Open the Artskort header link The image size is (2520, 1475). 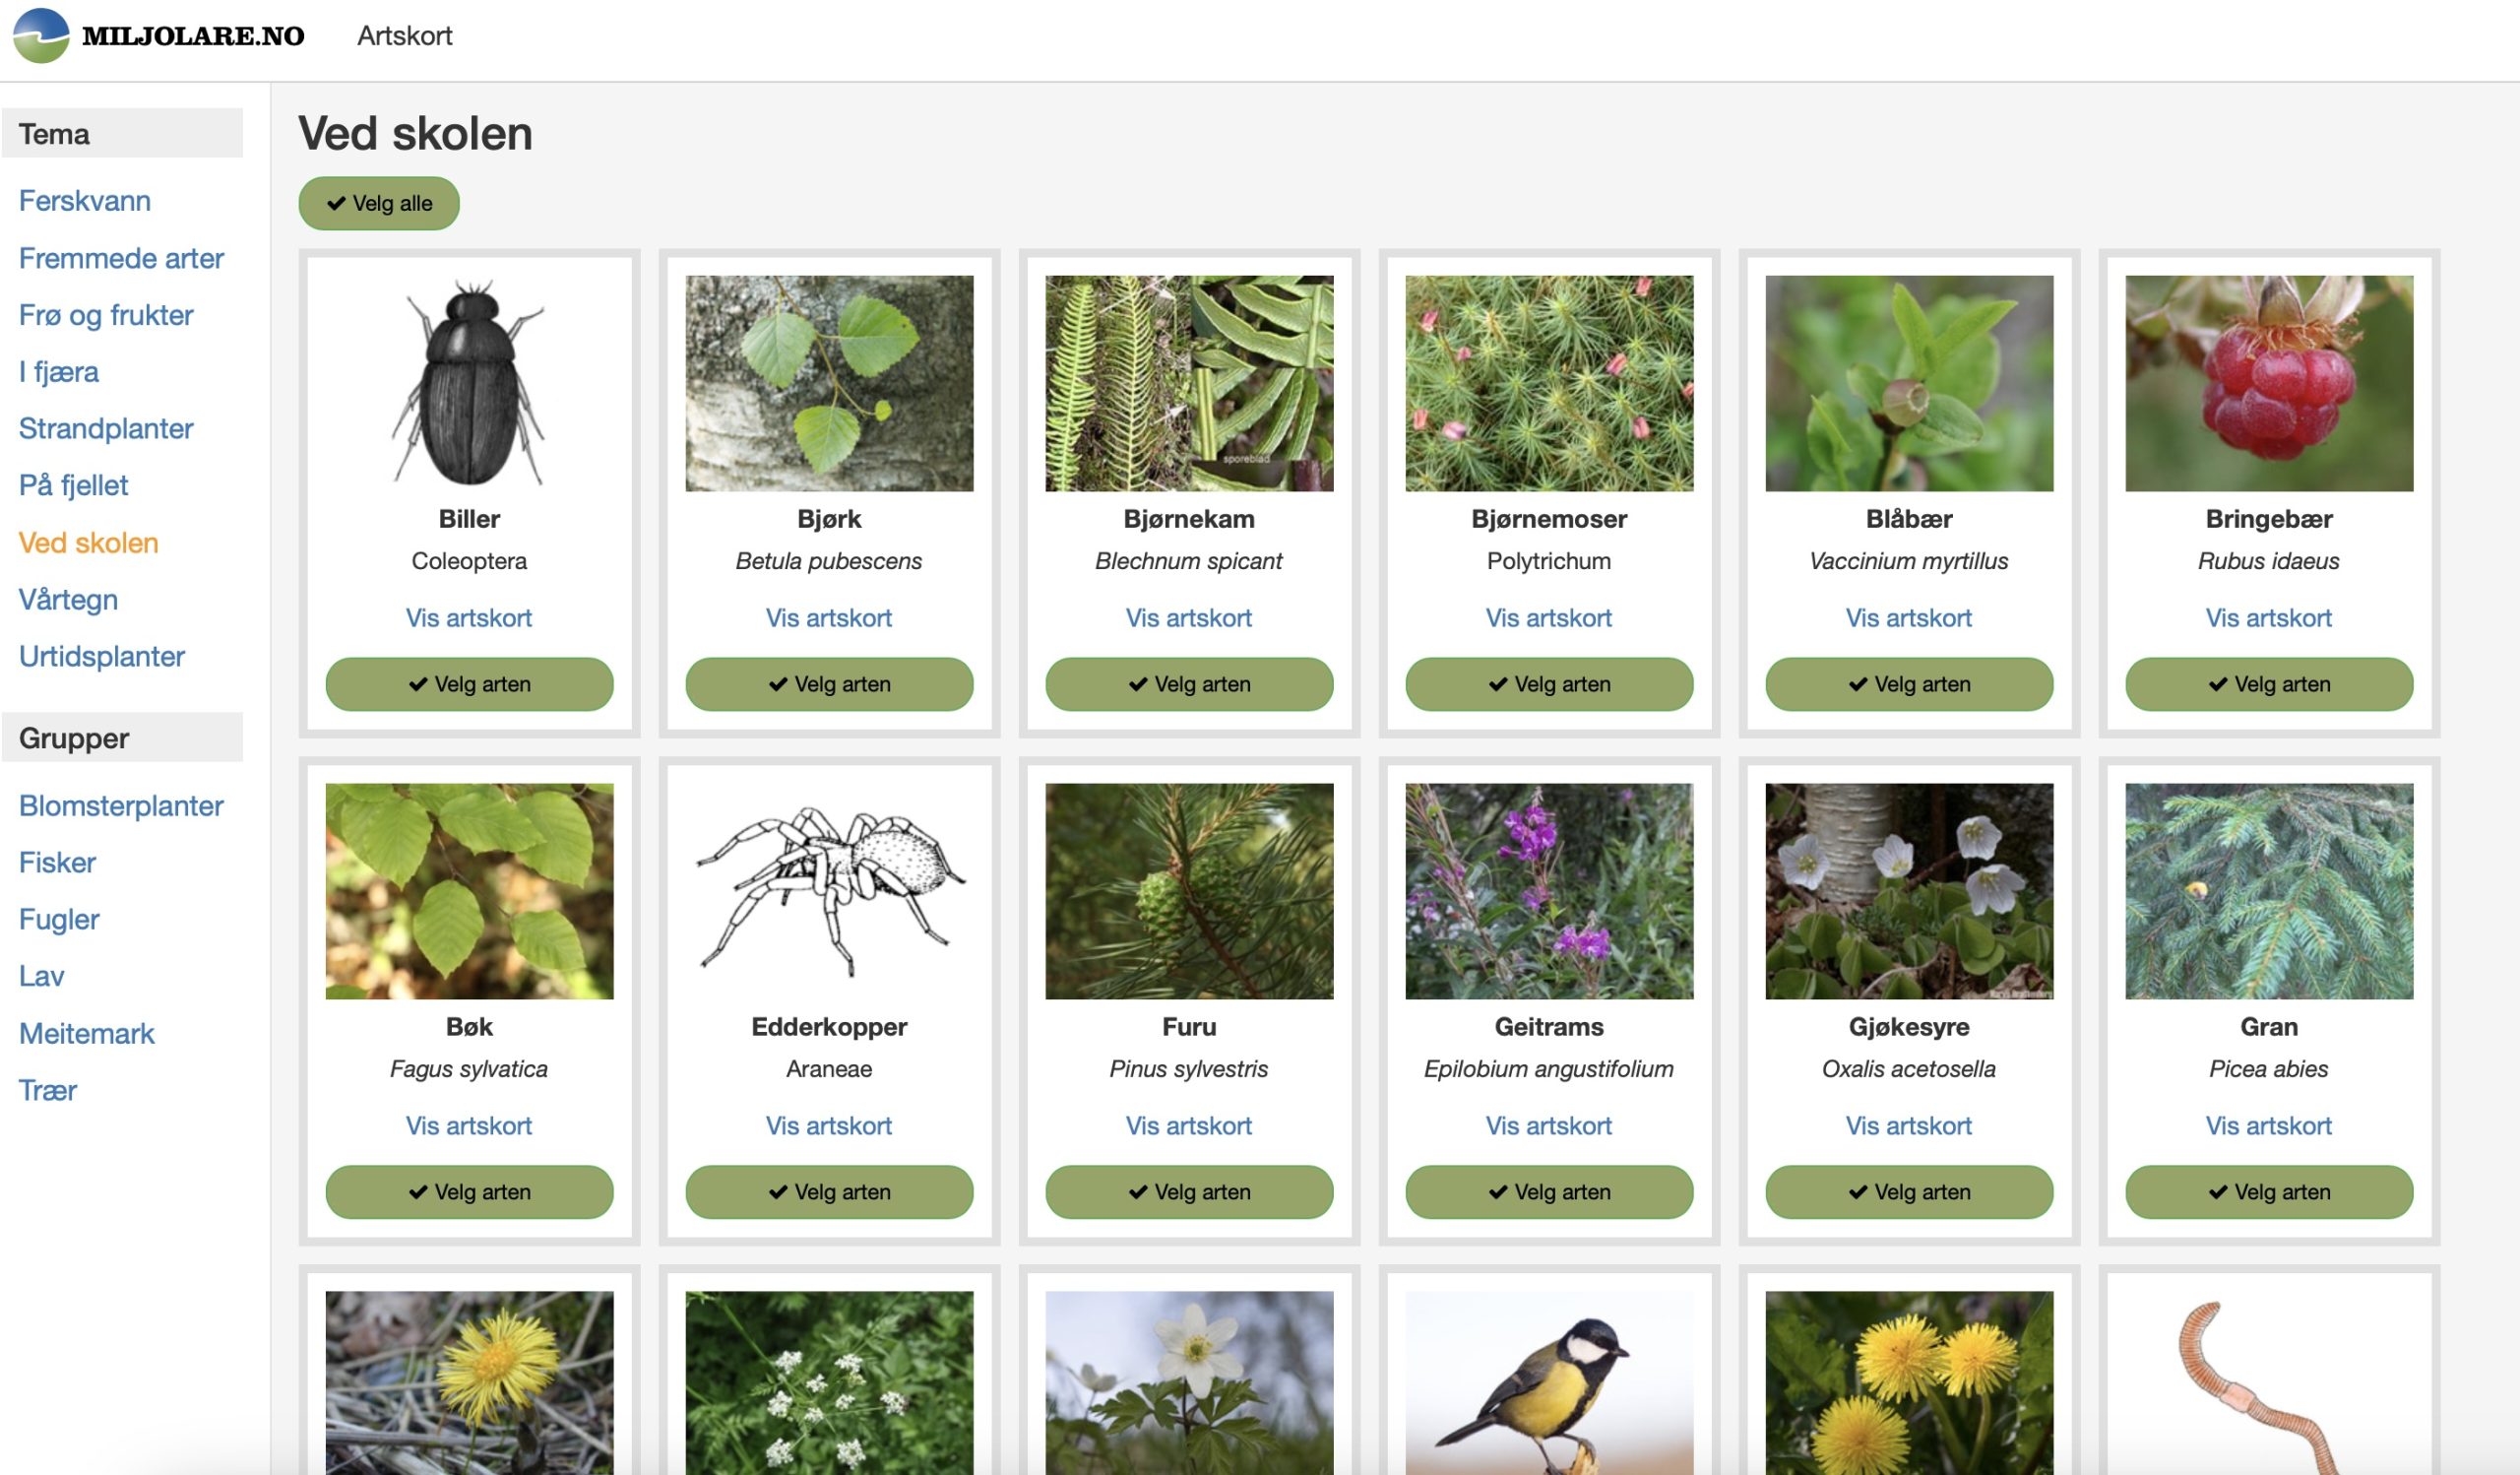pos(405,36)
